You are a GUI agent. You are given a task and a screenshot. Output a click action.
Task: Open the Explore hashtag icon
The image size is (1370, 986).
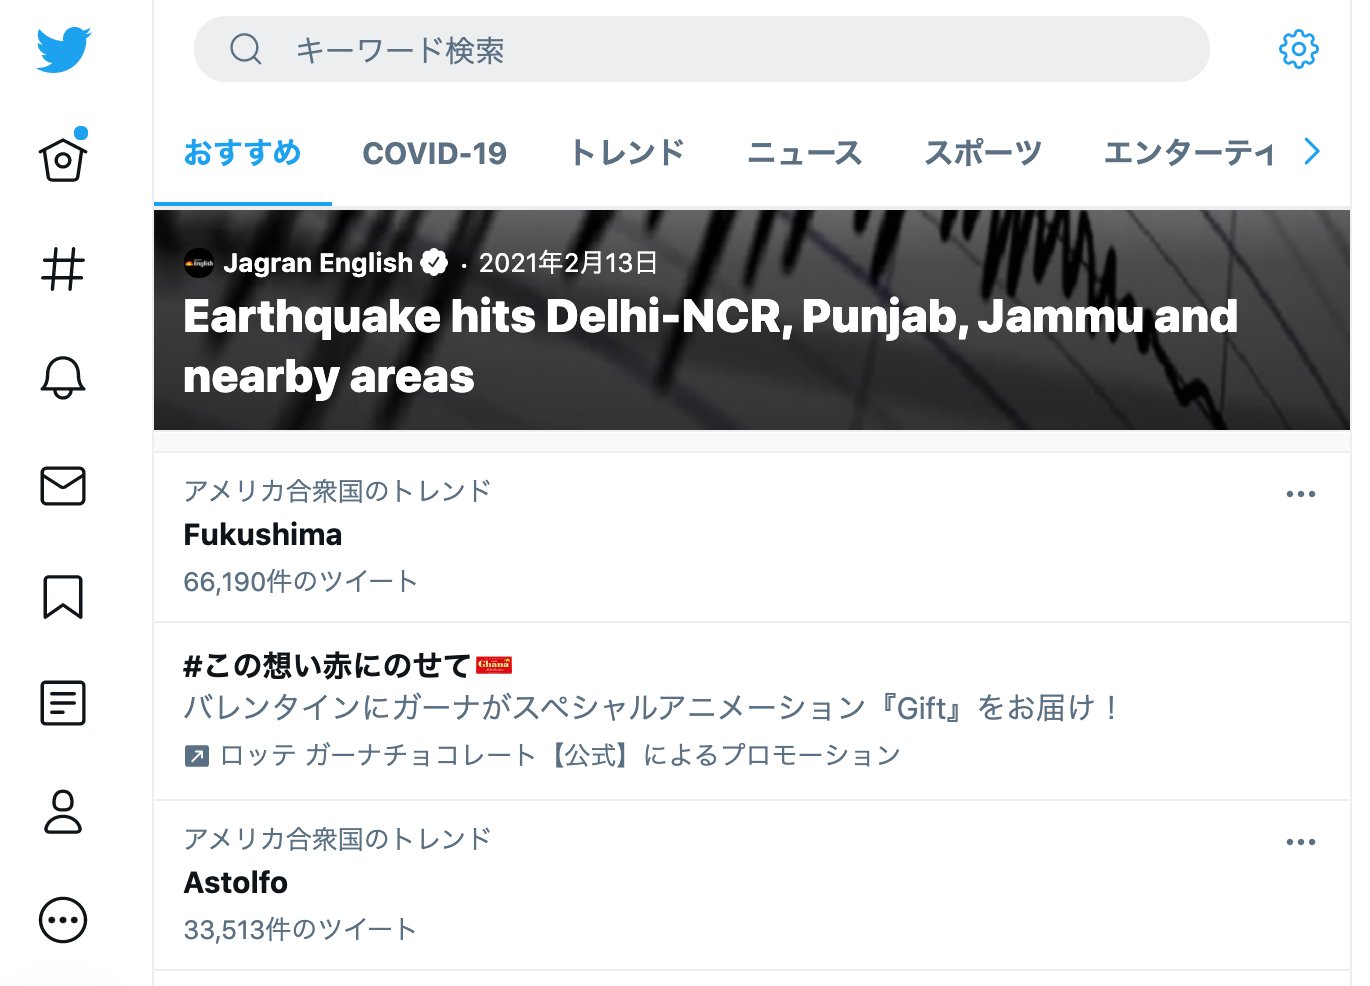tap(63, 269)
